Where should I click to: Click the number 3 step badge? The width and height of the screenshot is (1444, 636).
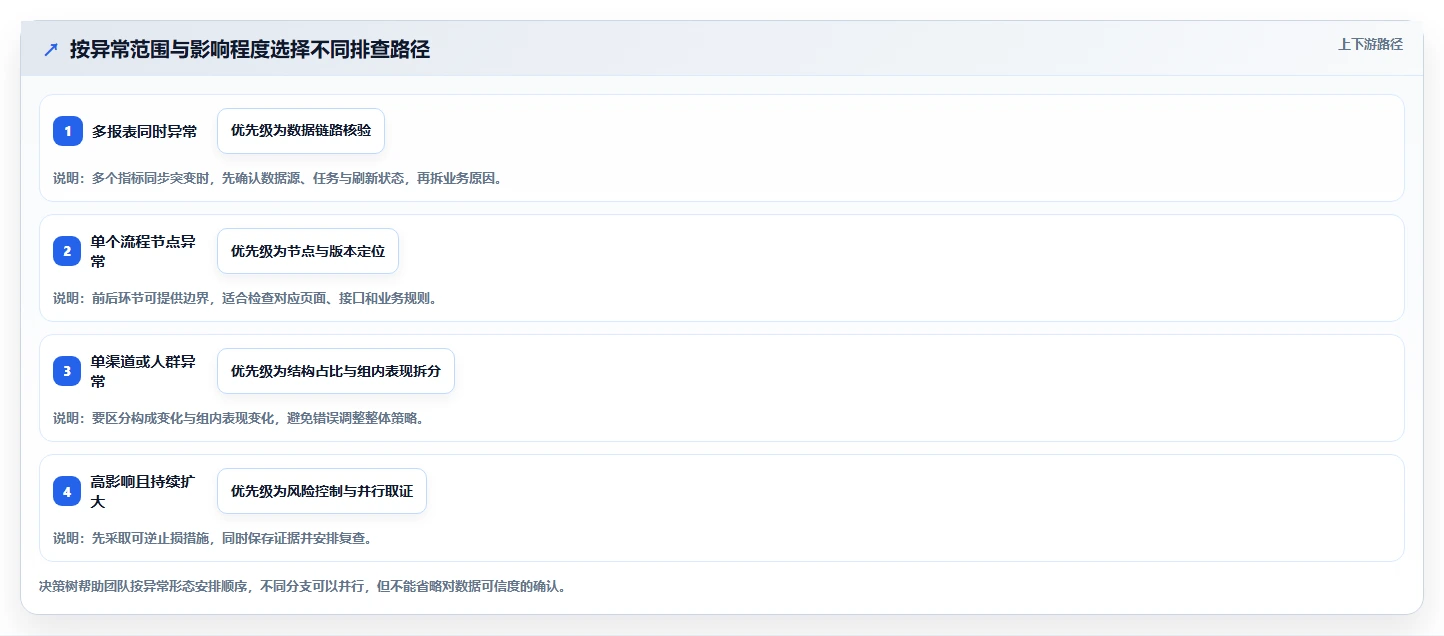[68, 371]
